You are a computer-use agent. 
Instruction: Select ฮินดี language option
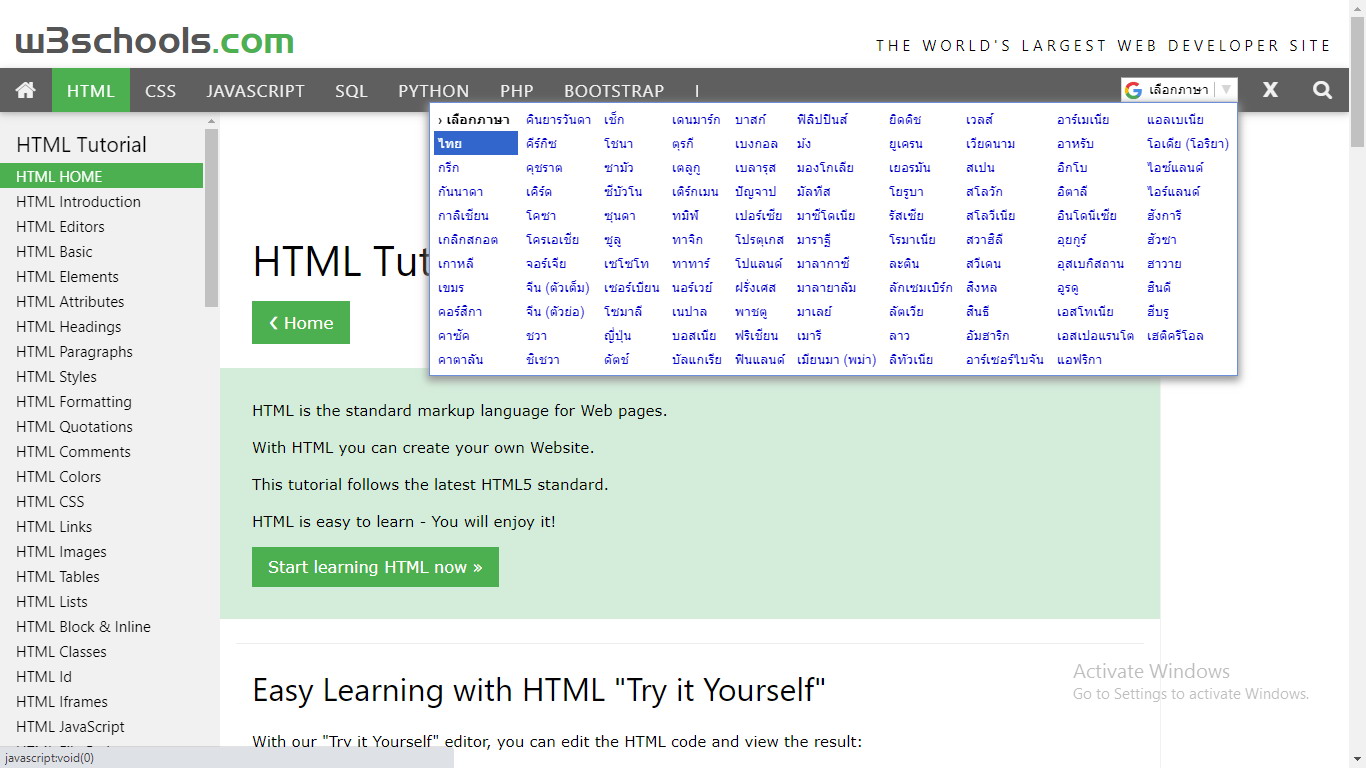point(1159,287)
